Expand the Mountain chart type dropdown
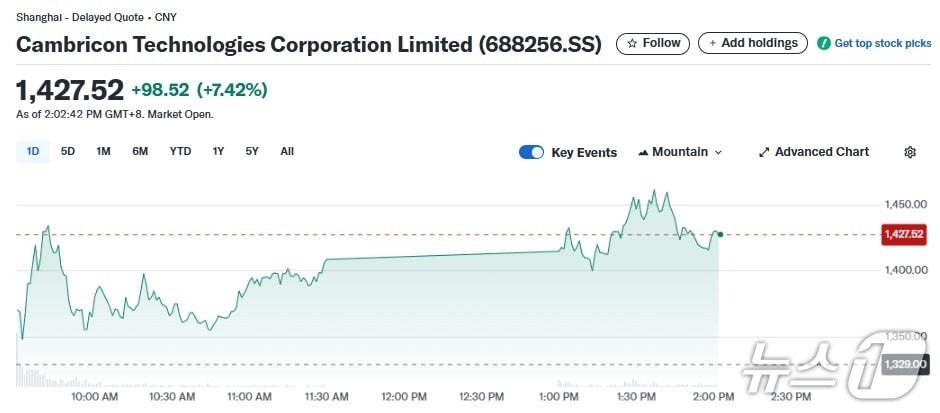This screenshot has width=940, height=413. pyautogui.click(x=718, y=152)
